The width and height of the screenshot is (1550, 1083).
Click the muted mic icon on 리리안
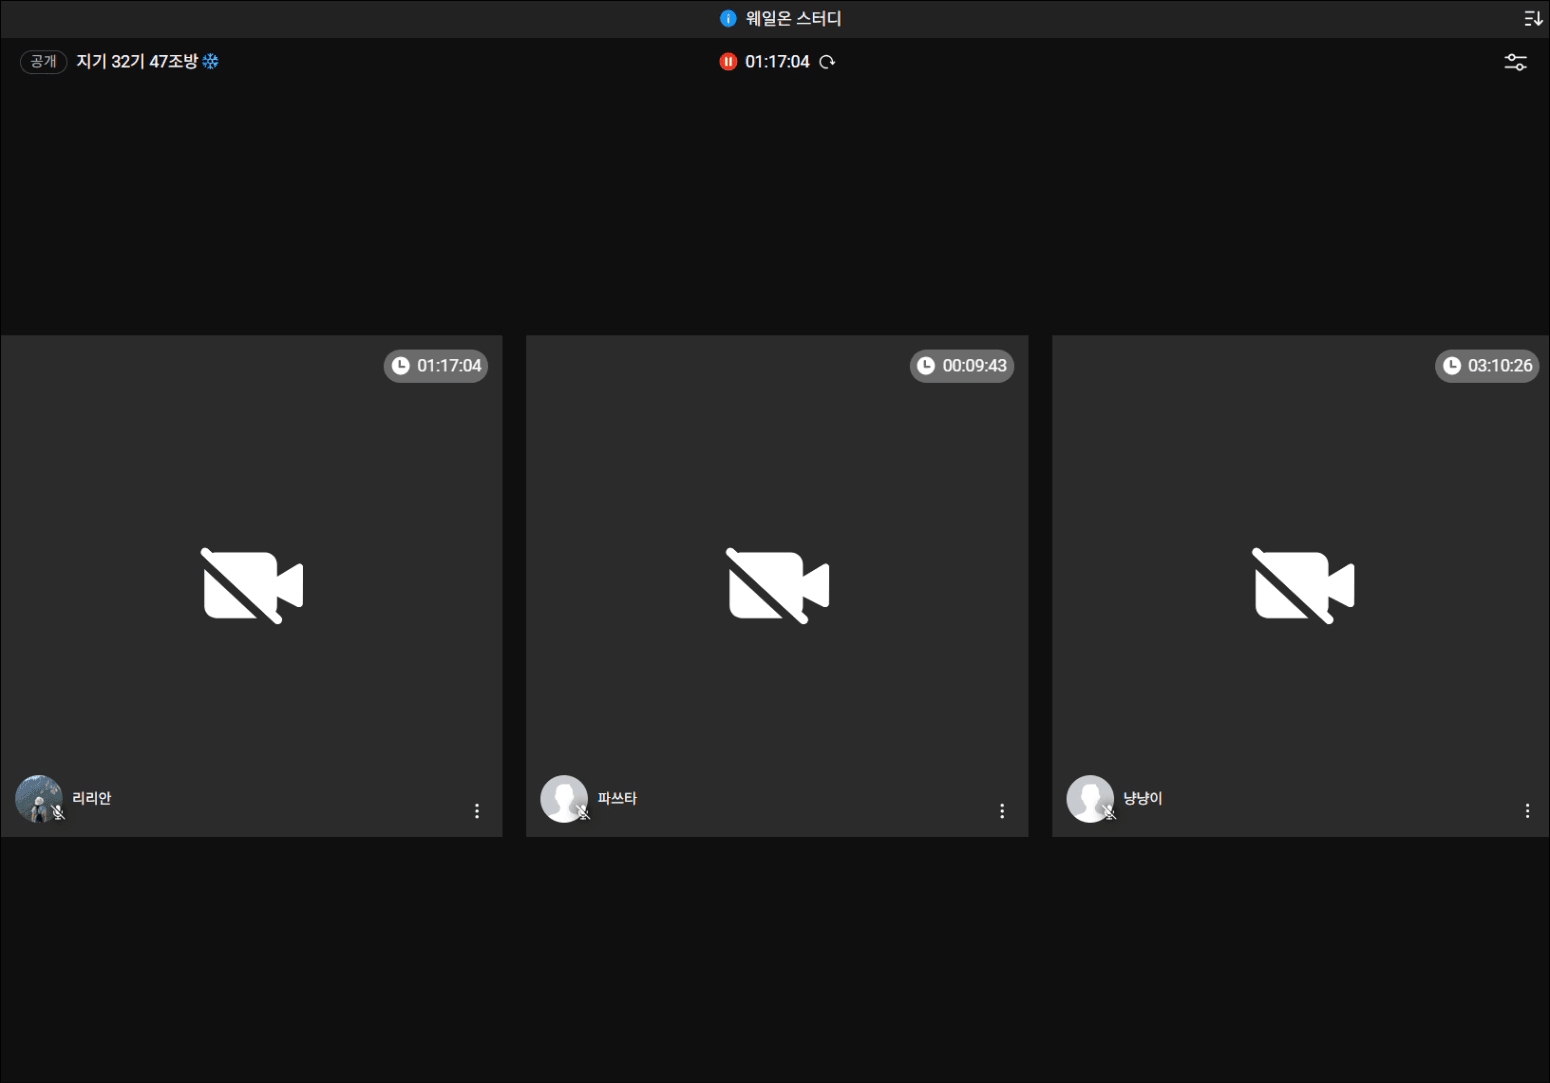coord(59,813)
